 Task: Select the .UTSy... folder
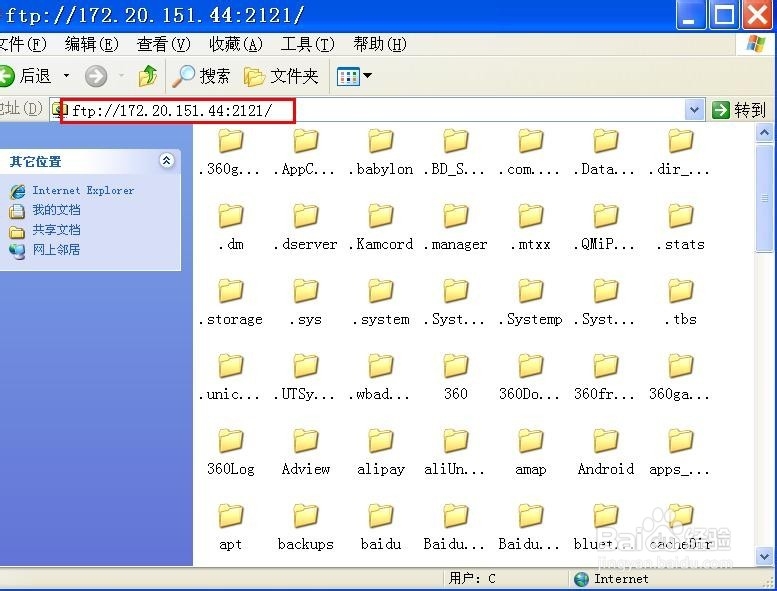(x=305, y=376)
